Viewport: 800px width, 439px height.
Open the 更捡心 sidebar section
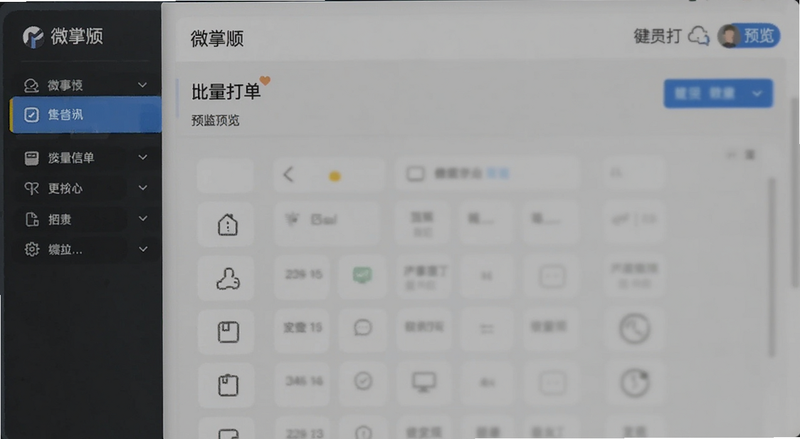click(x=86, y=188)
